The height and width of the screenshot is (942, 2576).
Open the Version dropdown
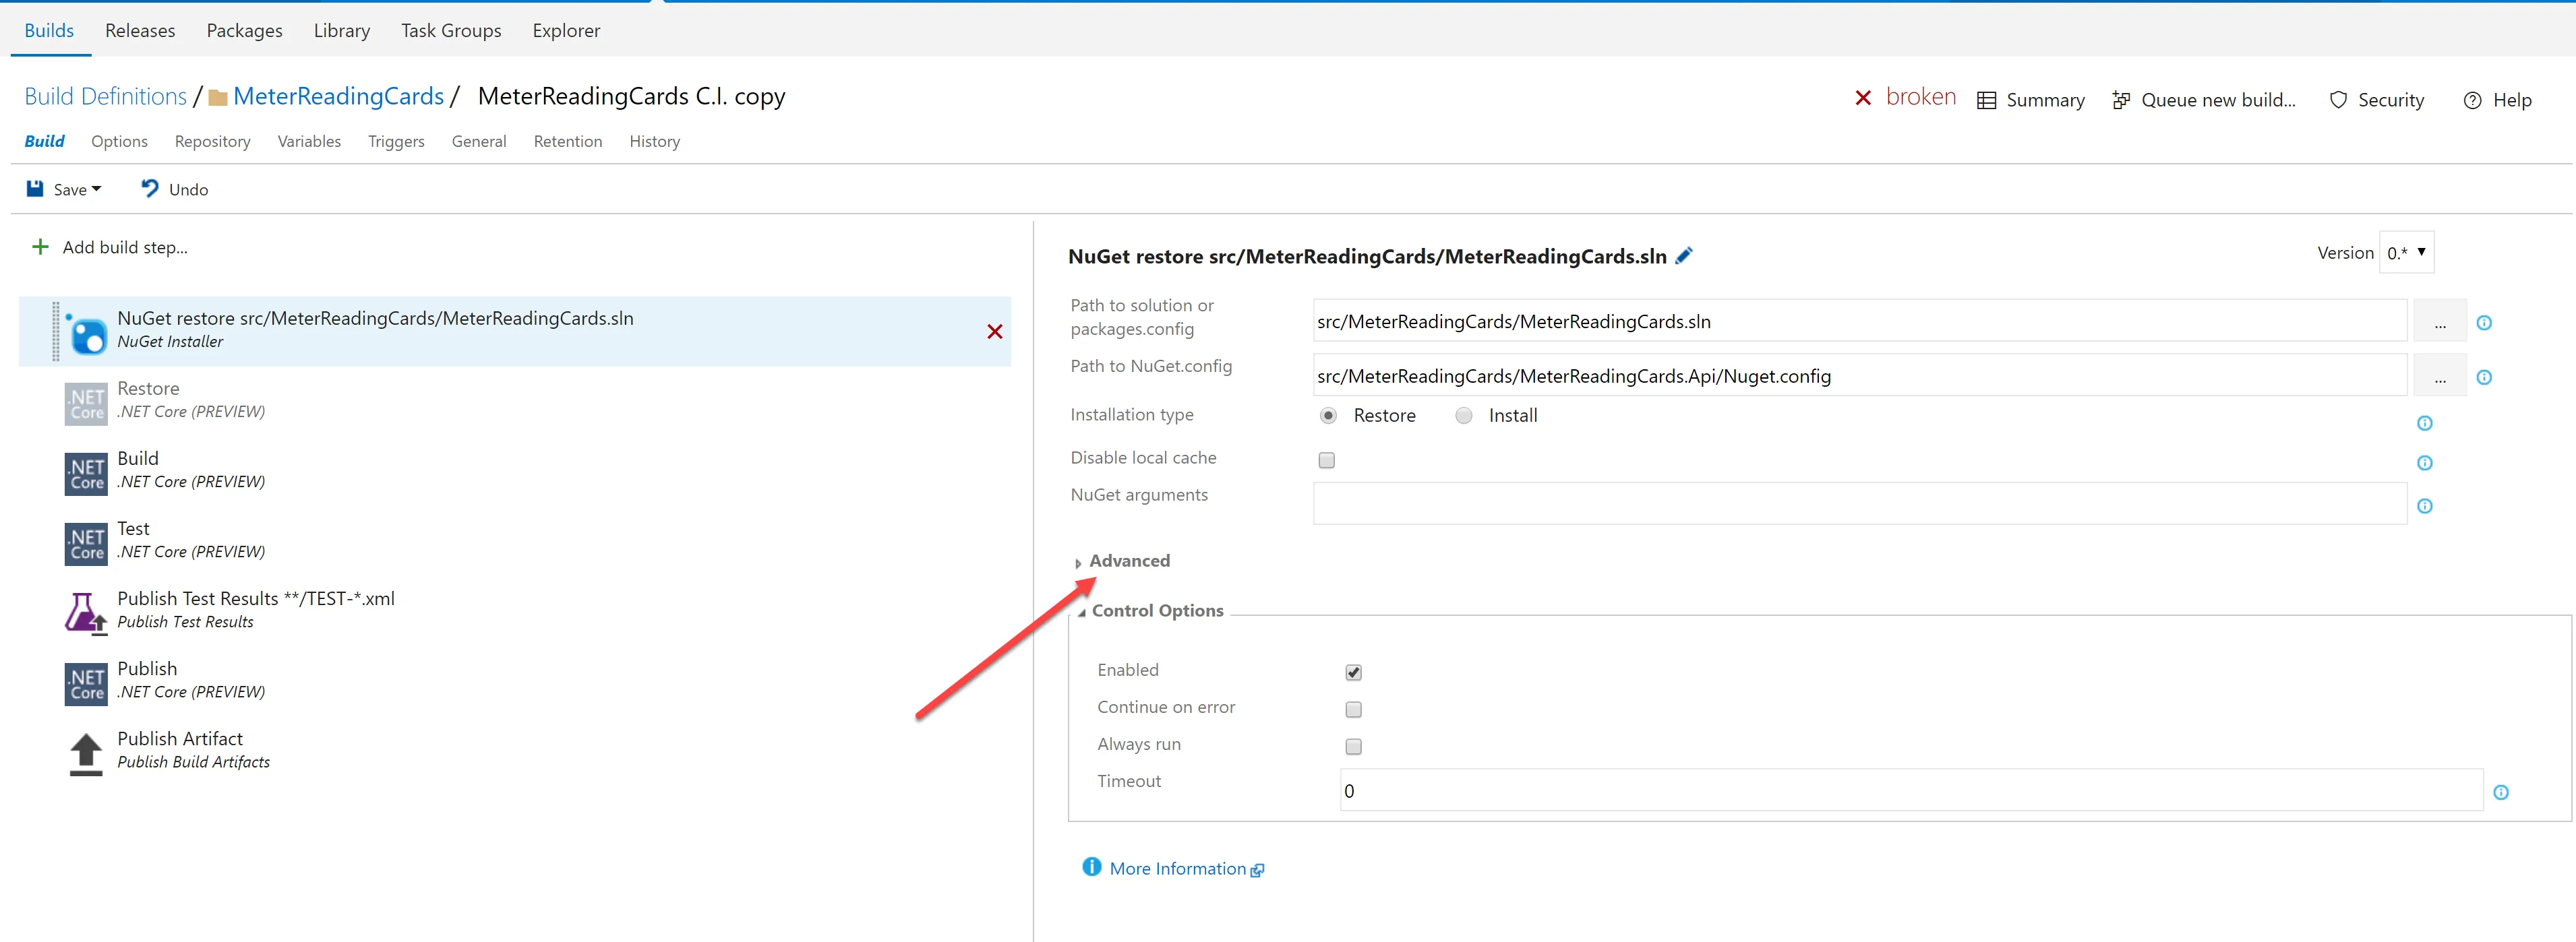coord(2406,253)
